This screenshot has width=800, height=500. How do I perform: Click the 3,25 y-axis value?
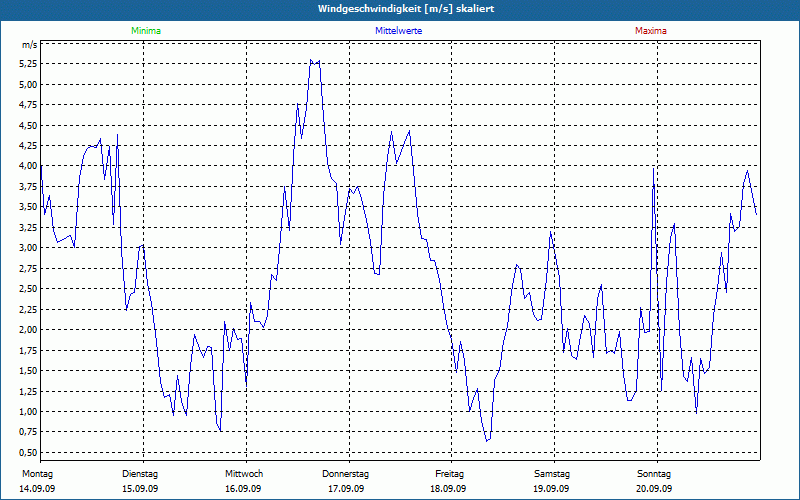coord(30,227)
